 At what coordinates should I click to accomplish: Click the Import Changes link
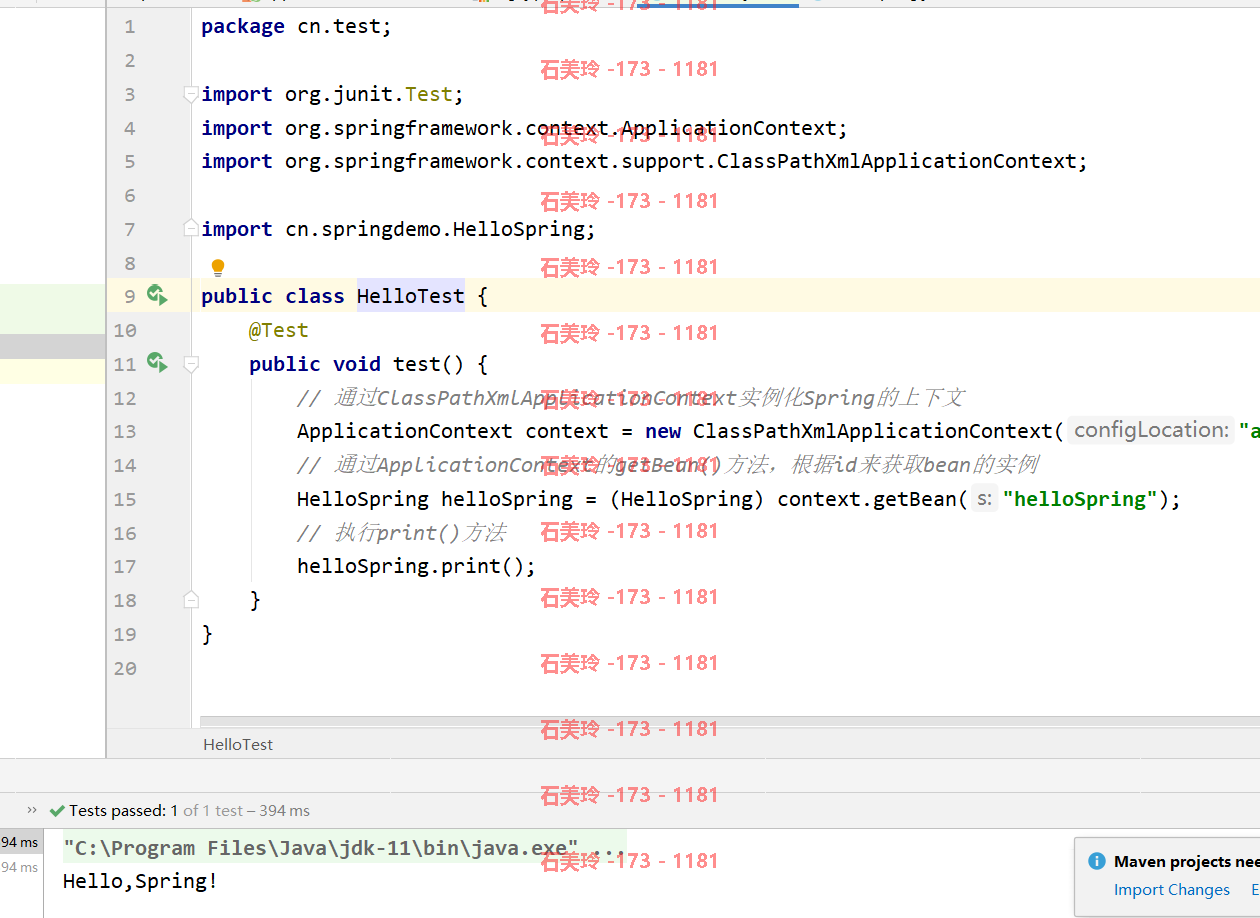coord(1172,890)
